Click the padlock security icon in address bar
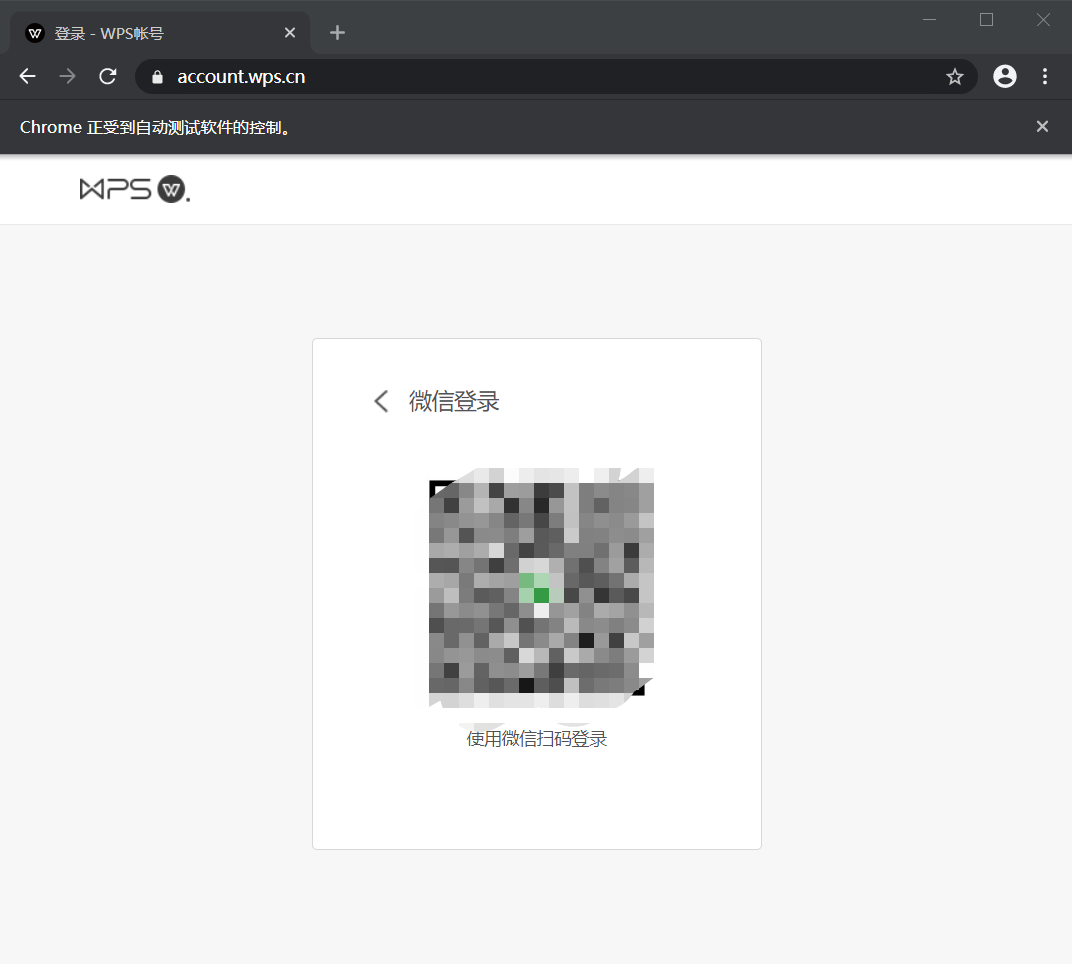1072x964 pixels. coord(156,76)
